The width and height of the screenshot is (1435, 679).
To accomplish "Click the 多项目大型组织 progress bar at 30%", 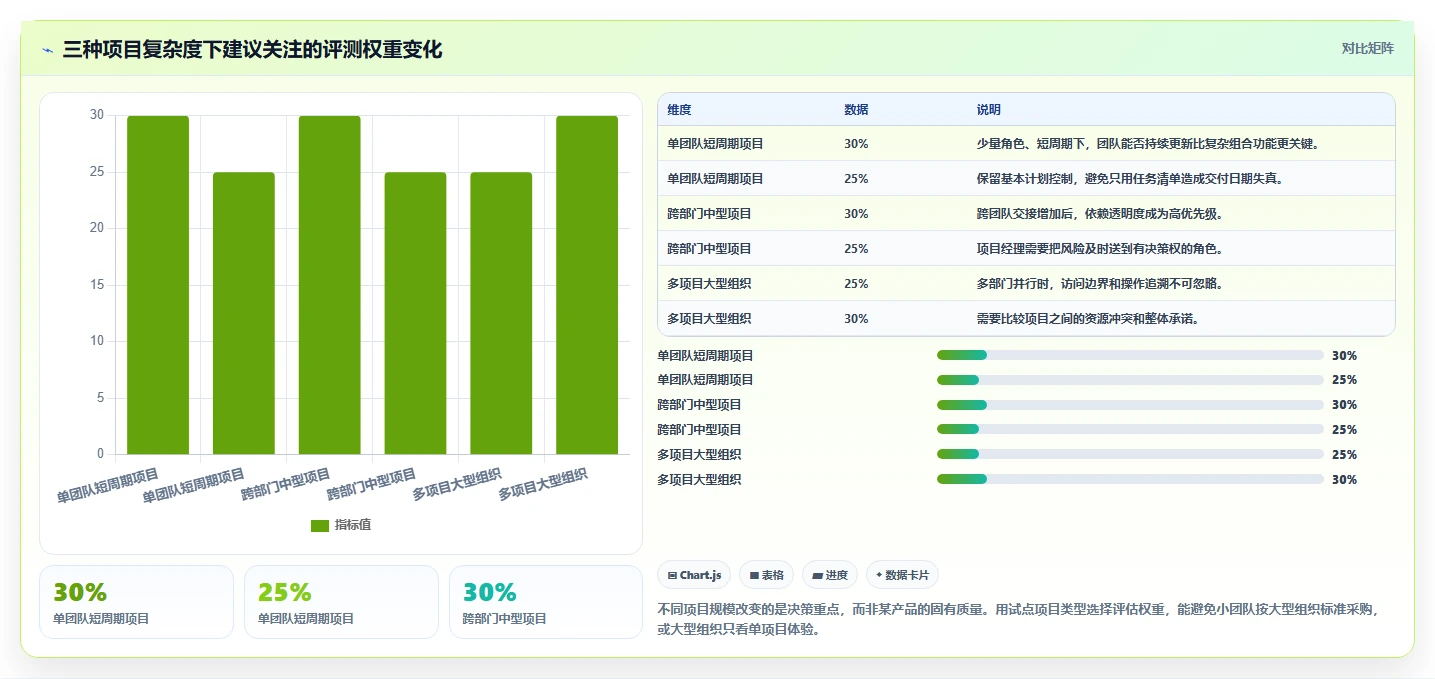I will click(x=1130, y=480).
